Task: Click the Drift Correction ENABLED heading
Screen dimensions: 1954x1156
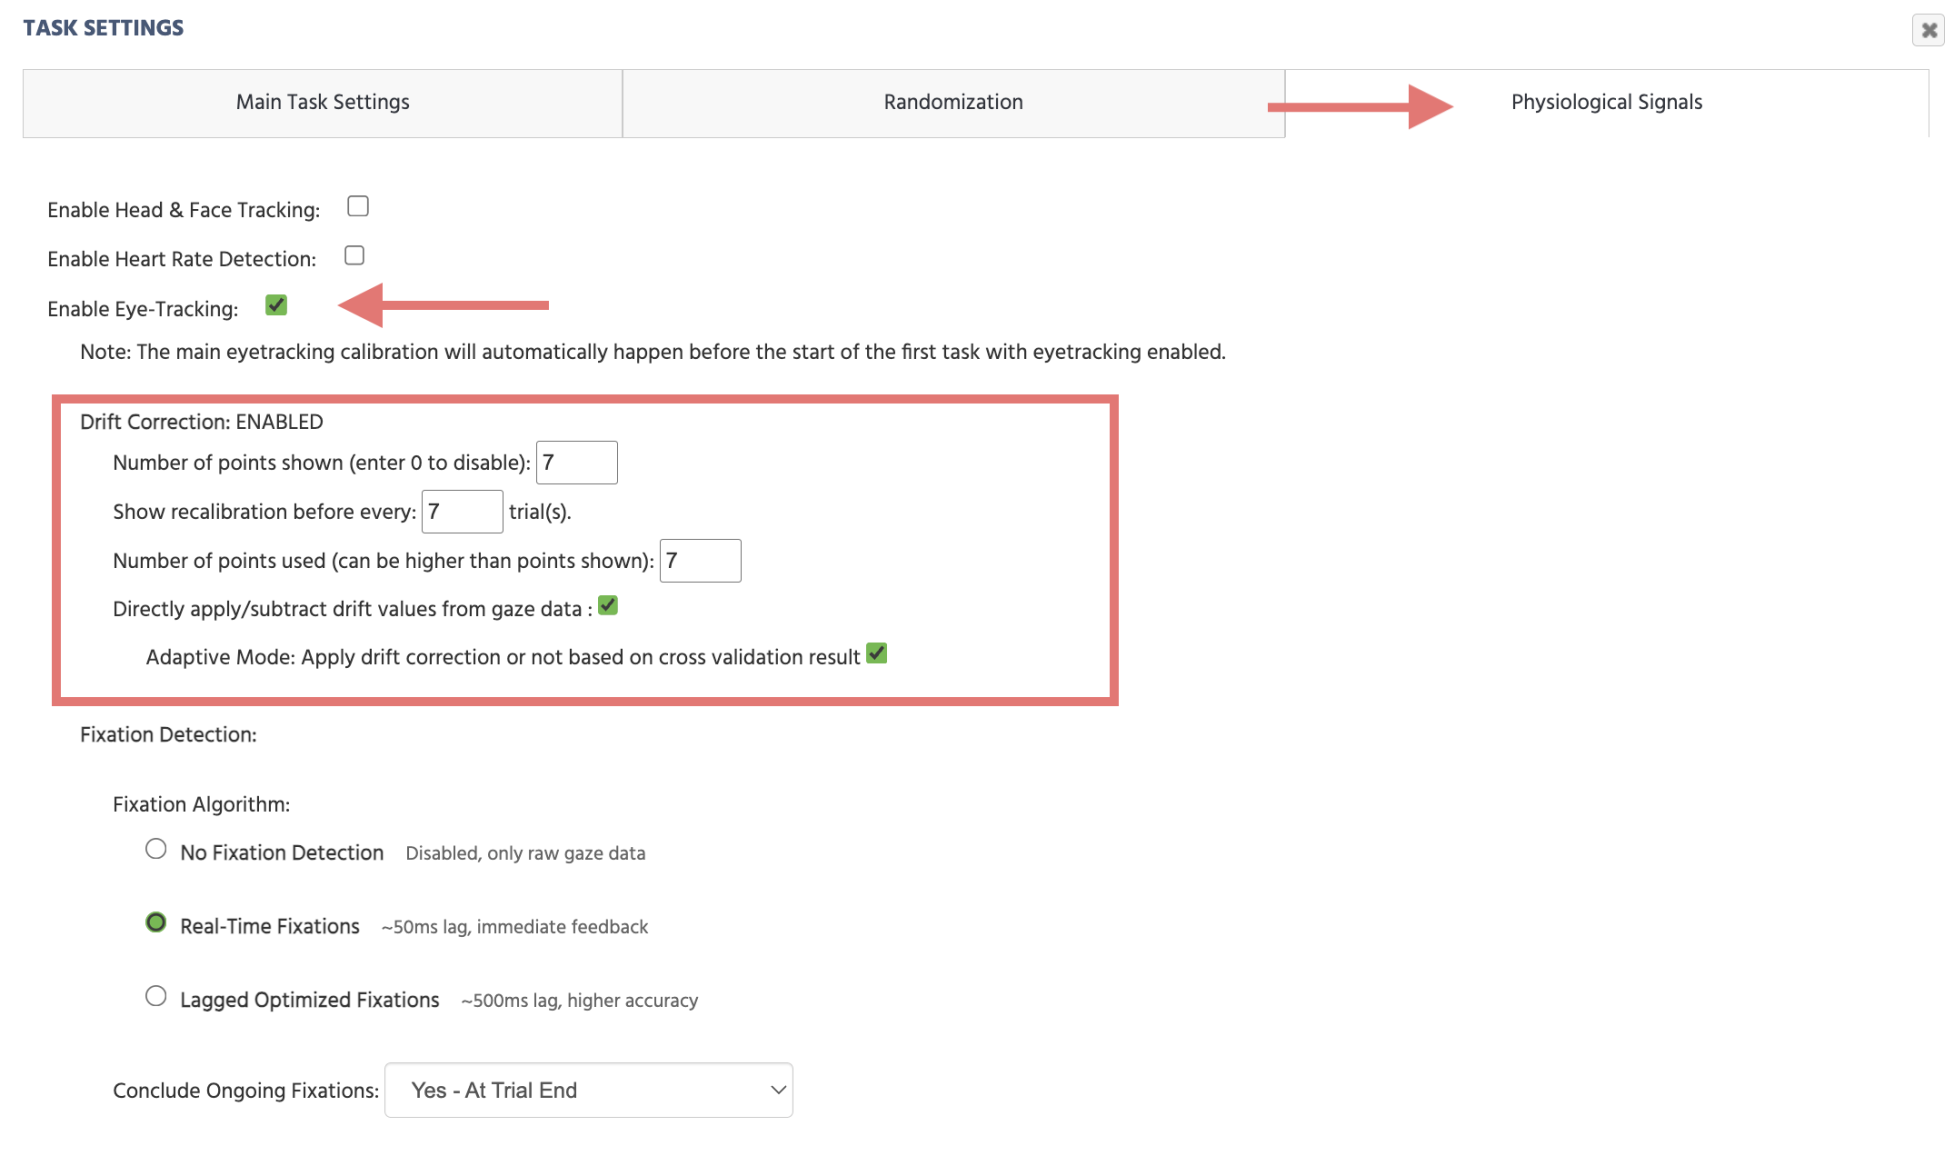Action: [x=200, y=421]
